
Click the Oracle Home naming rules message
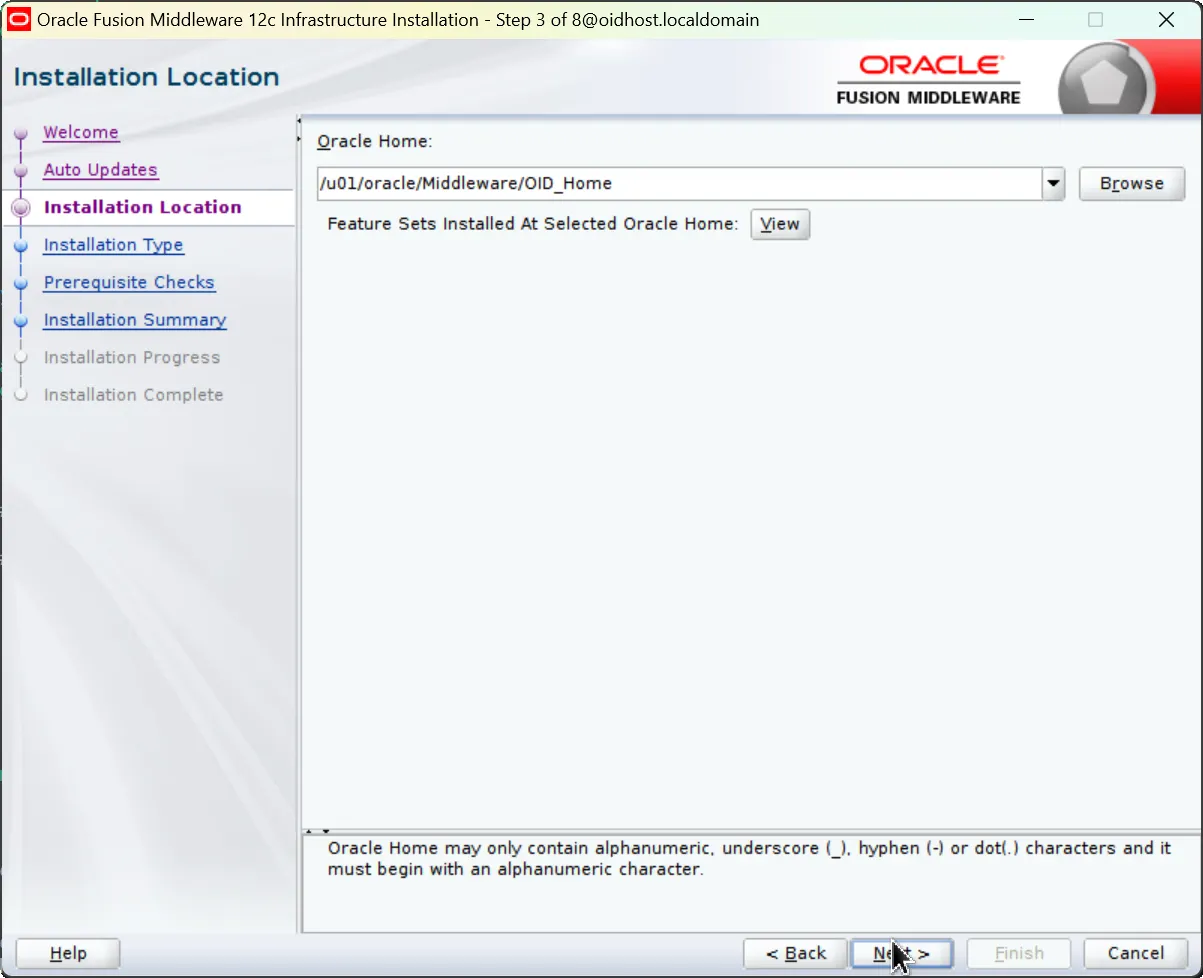click(x=750, y=859)
